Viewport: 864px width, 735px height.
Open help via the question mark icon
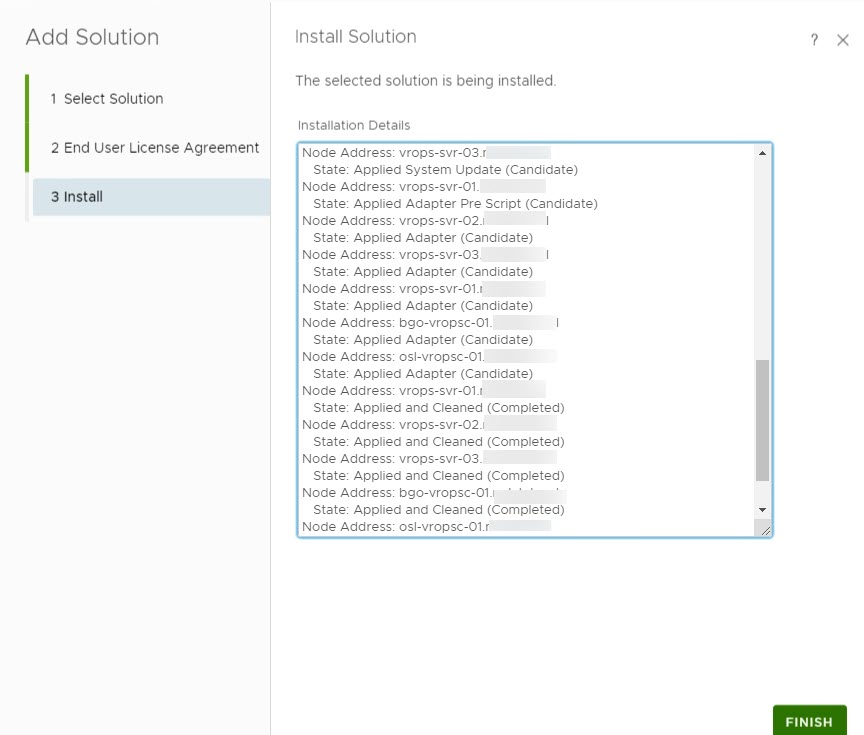pyautogui.click(x=814, y=40)
